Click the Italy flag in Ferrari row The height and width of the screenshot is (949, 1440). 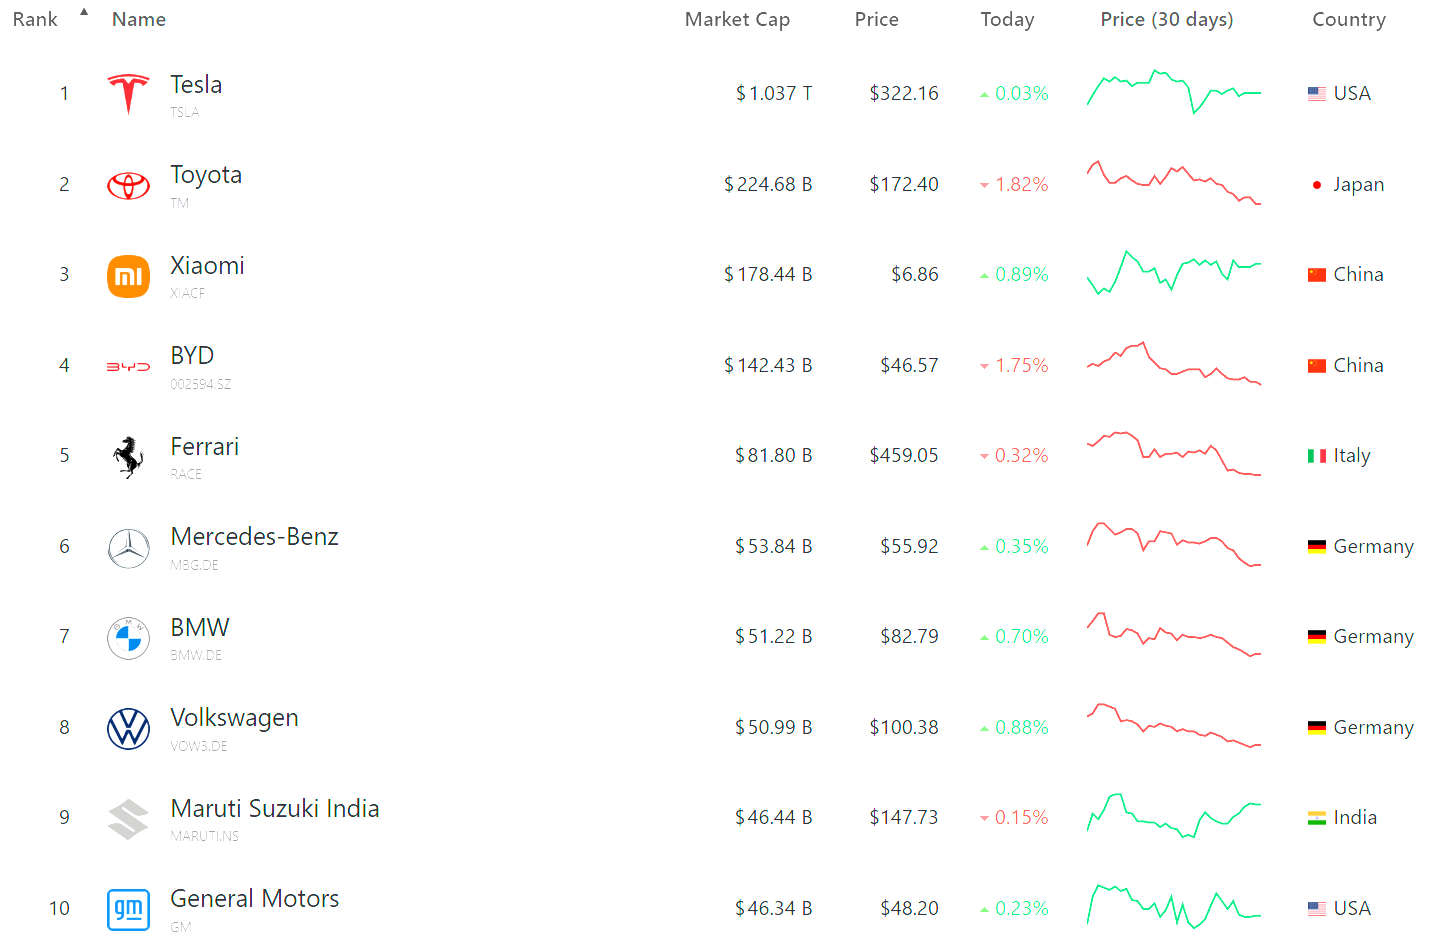coord(1317,456)
